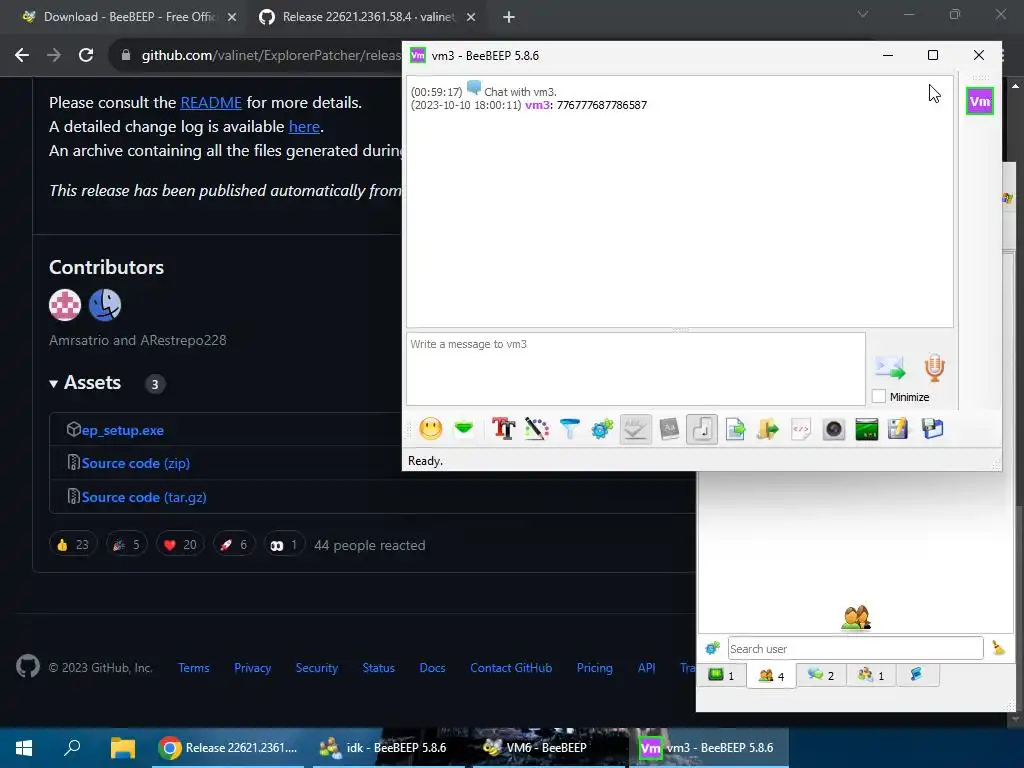
Task: Open the Contact GitHub footer link
Action: point(511,667)
